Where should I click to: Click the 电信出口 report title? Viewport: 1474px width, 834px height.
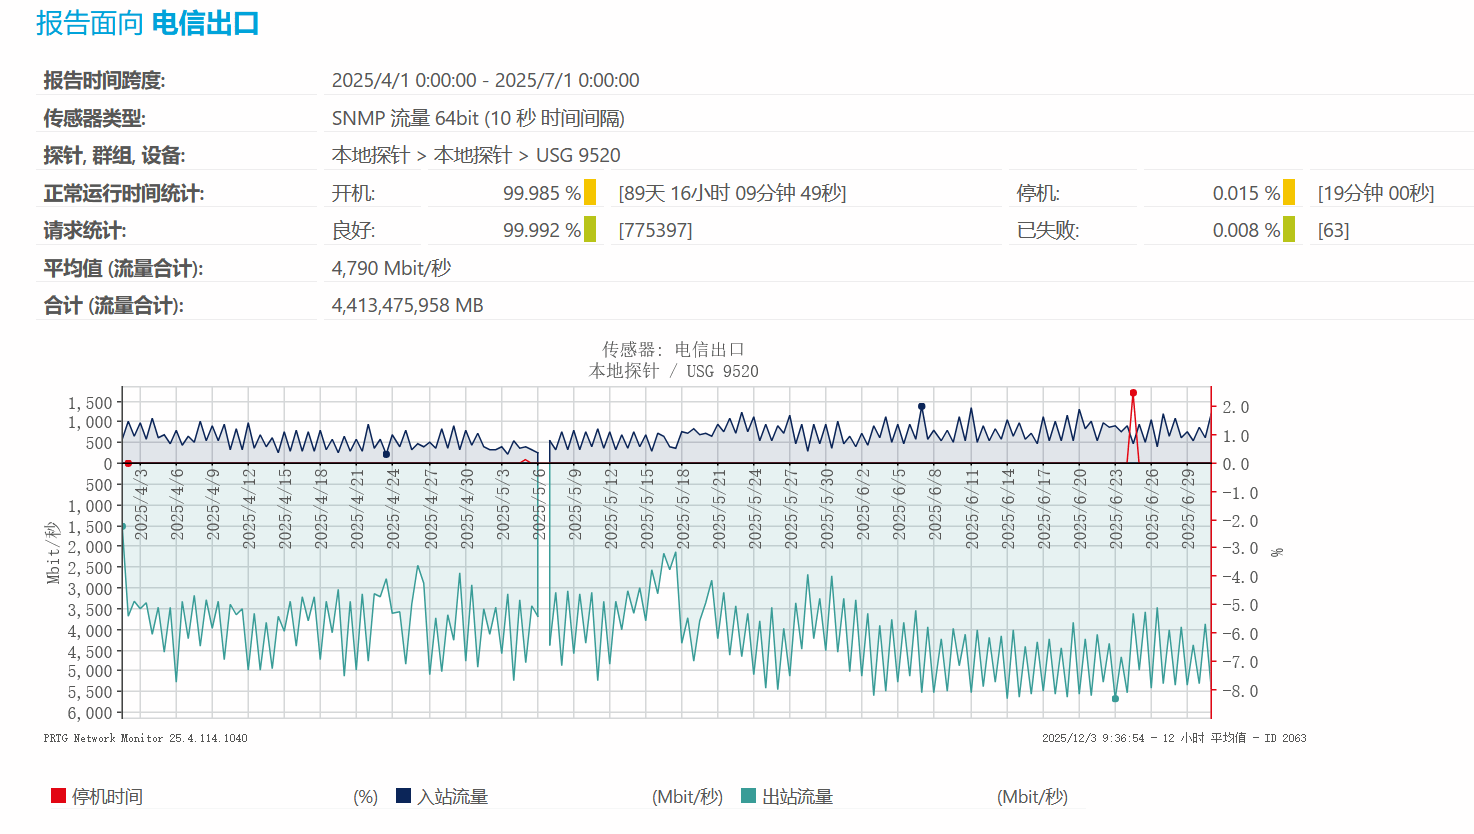click(205, 23)
